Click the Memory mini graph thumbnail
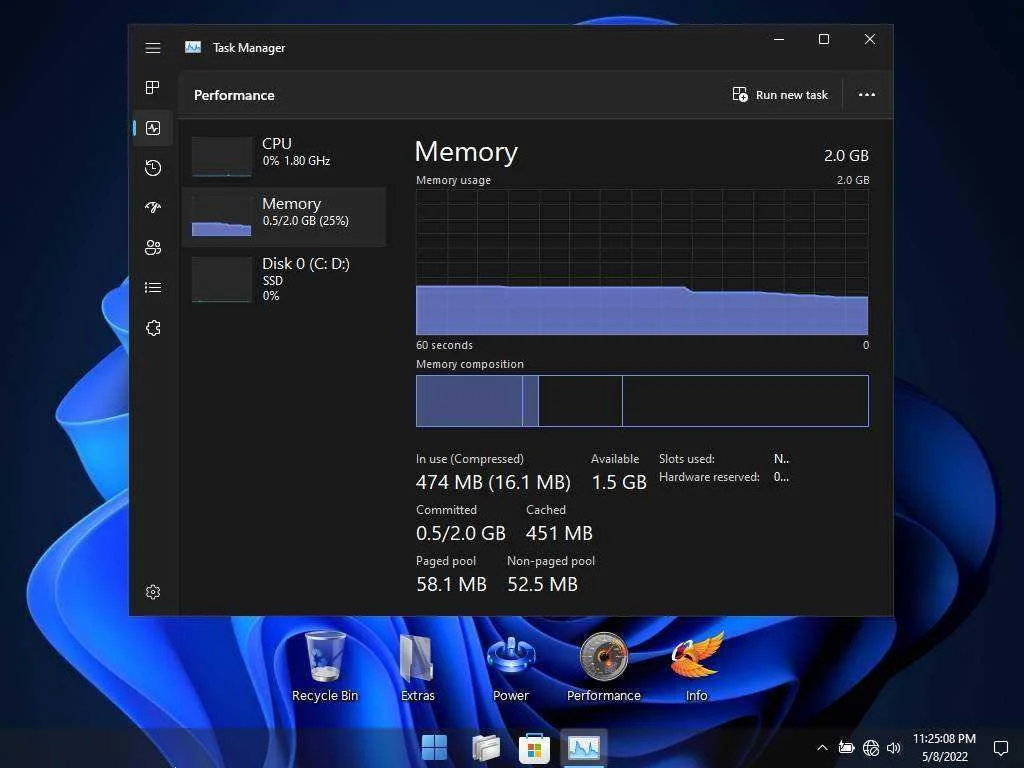The width and height of the screenshot is (1024, 768). (222, 216)
